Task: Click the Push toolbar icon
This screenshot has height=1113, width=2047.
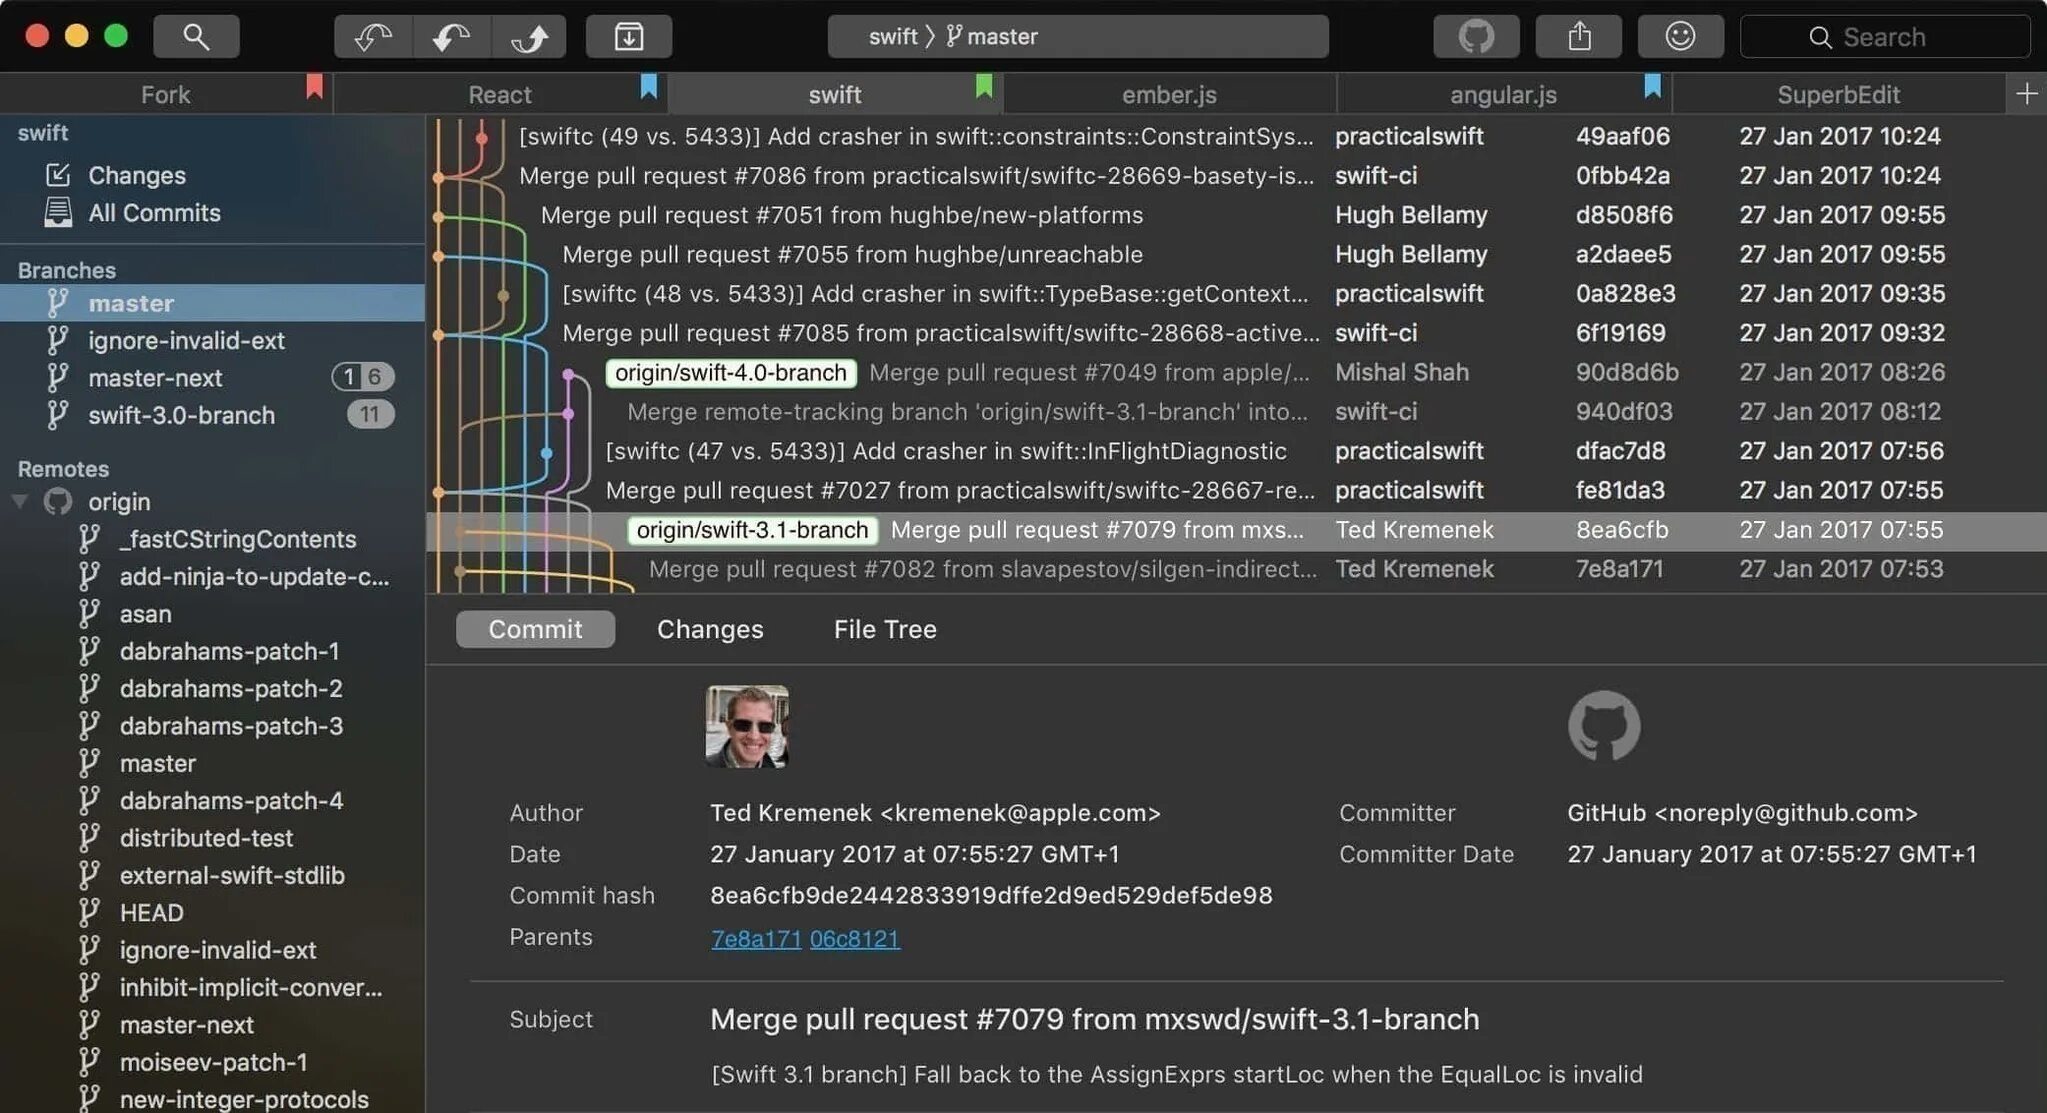Action: (529, 37)
